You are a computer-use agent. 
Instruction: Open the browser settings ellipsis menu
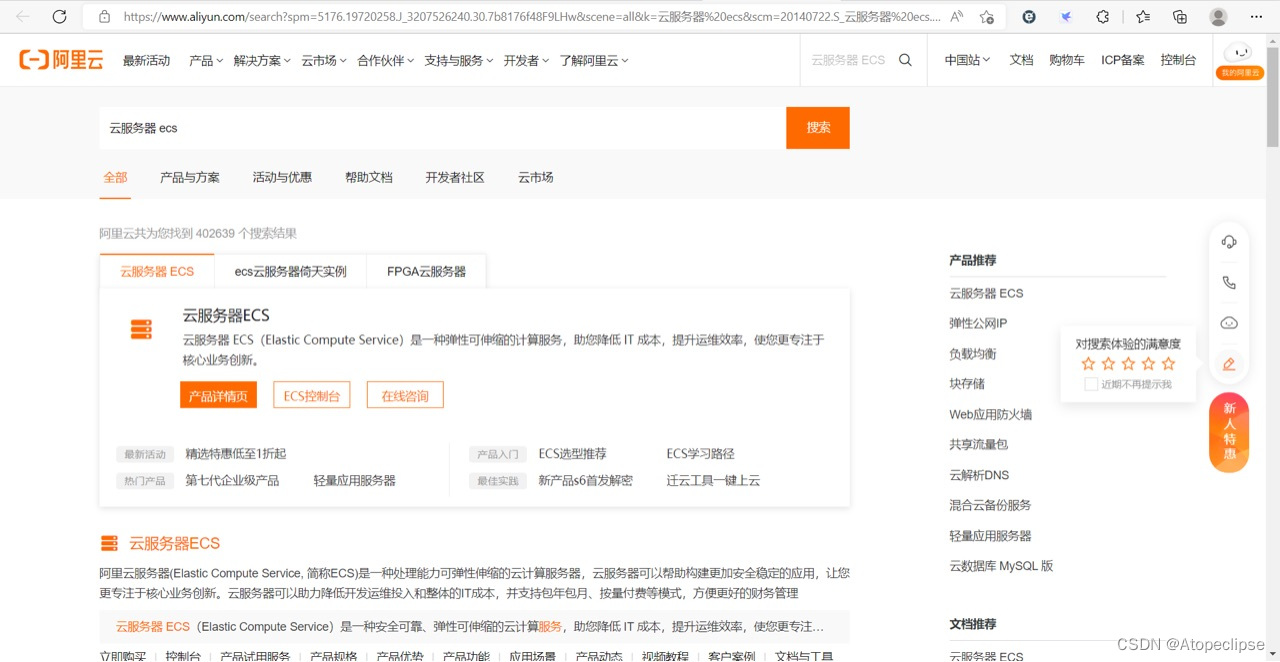click(1256, 17)
